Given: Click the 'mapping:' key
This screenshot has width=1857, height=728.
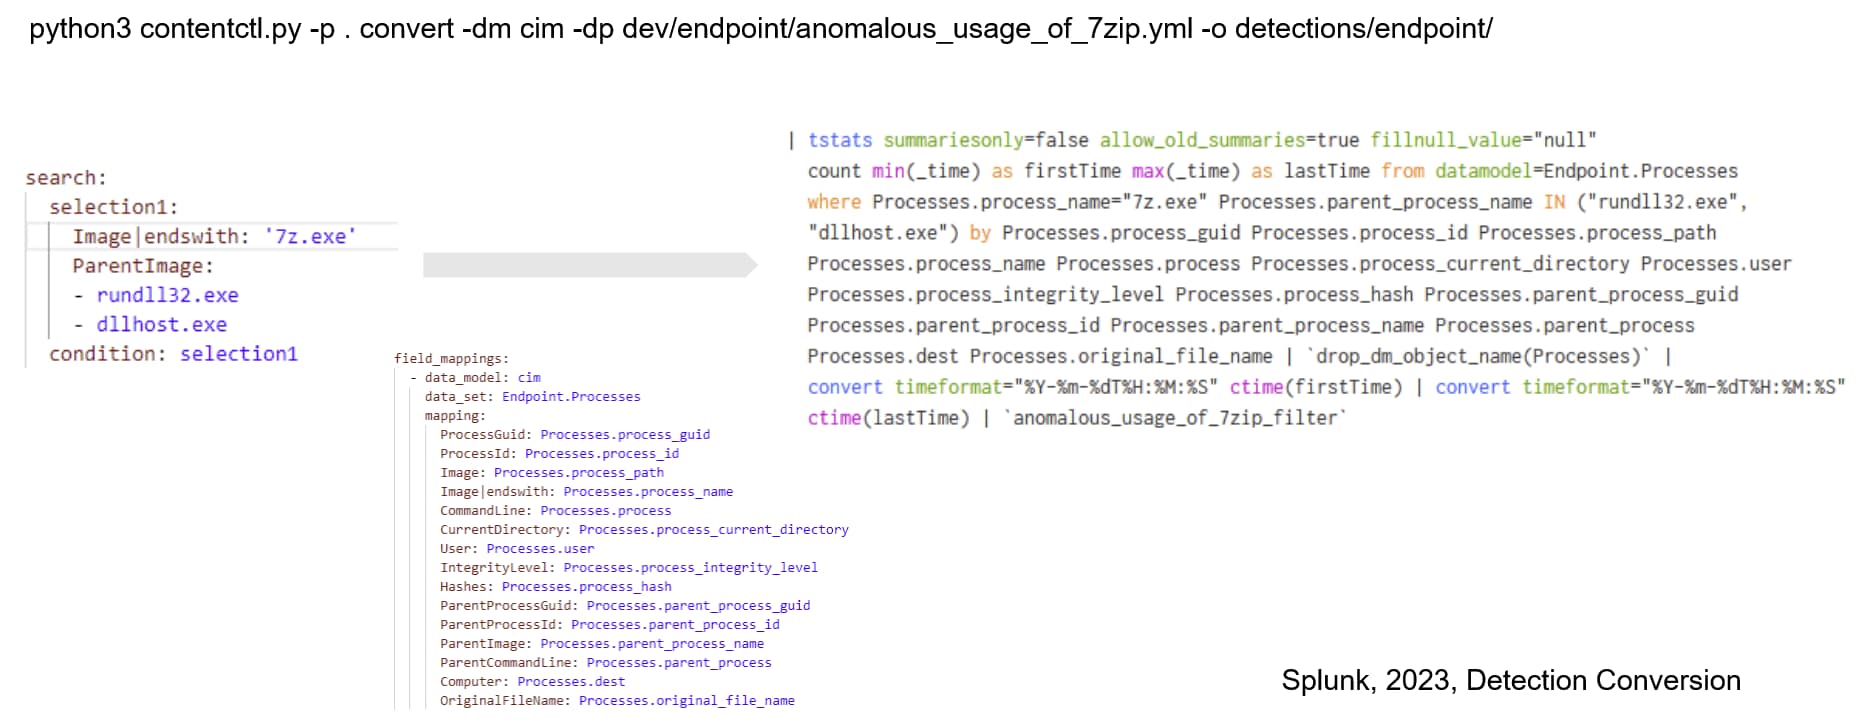Looking at the screenshot, I should coord(455,416).
